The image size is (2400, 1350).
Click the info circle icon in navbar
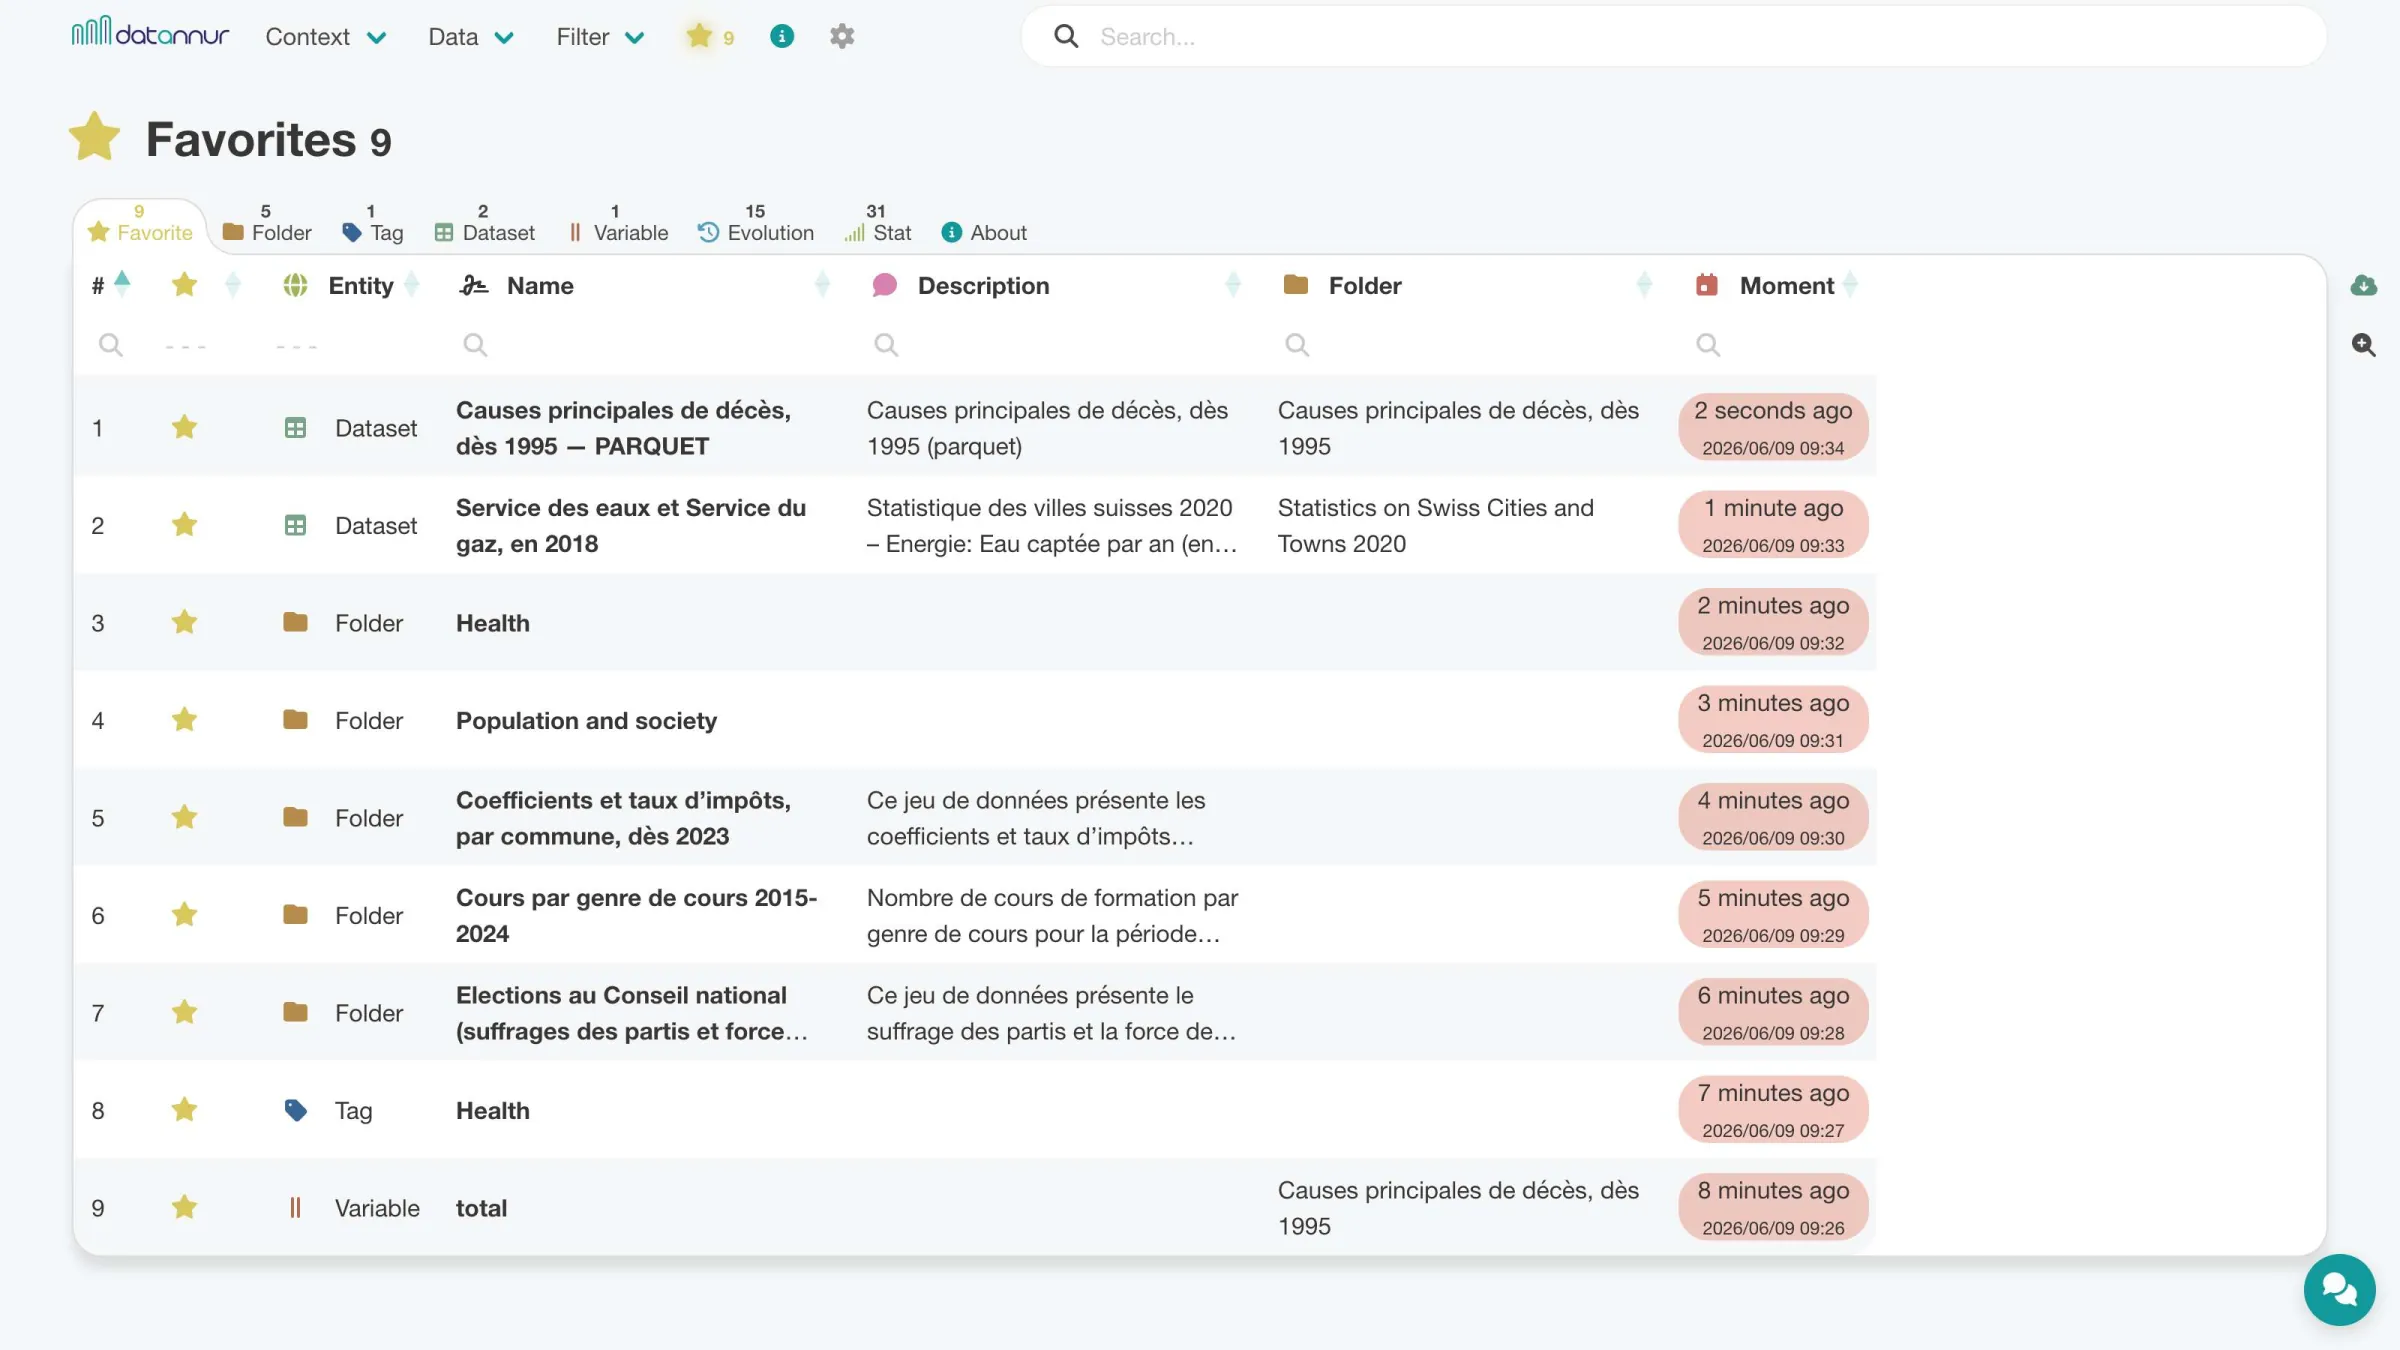pos(782,37)
